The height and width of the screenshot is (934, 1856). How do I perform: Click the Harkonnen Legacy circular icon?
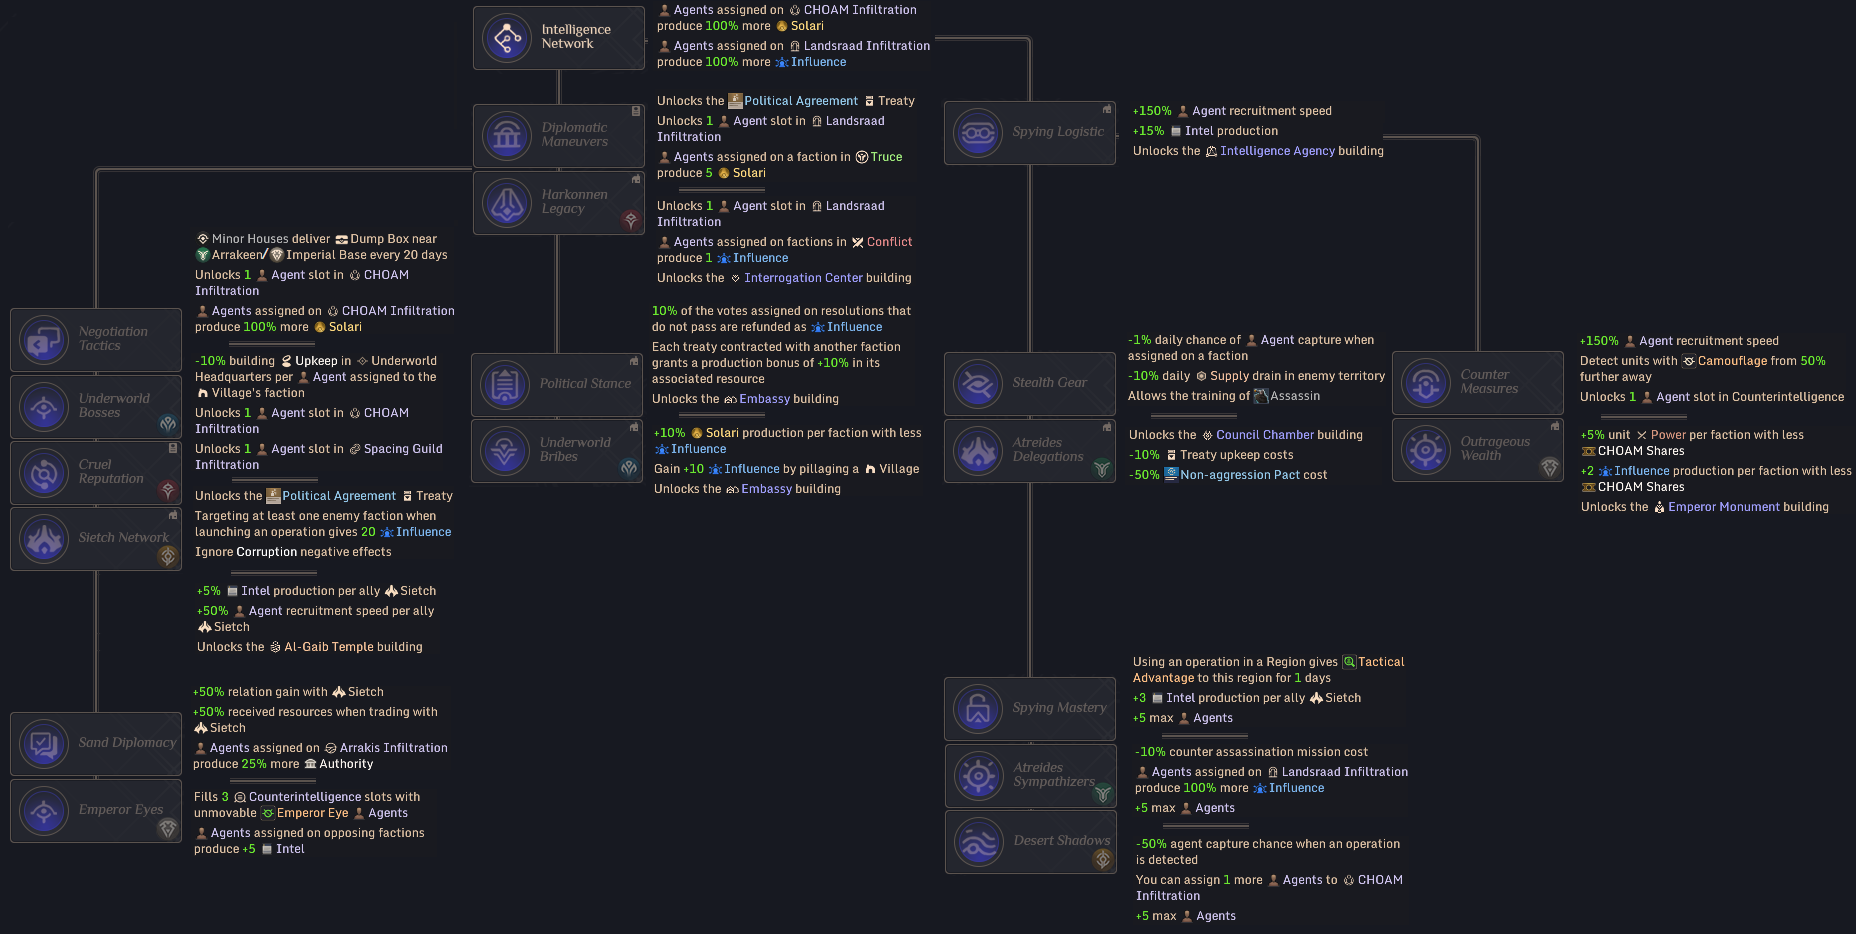point(507,203)
